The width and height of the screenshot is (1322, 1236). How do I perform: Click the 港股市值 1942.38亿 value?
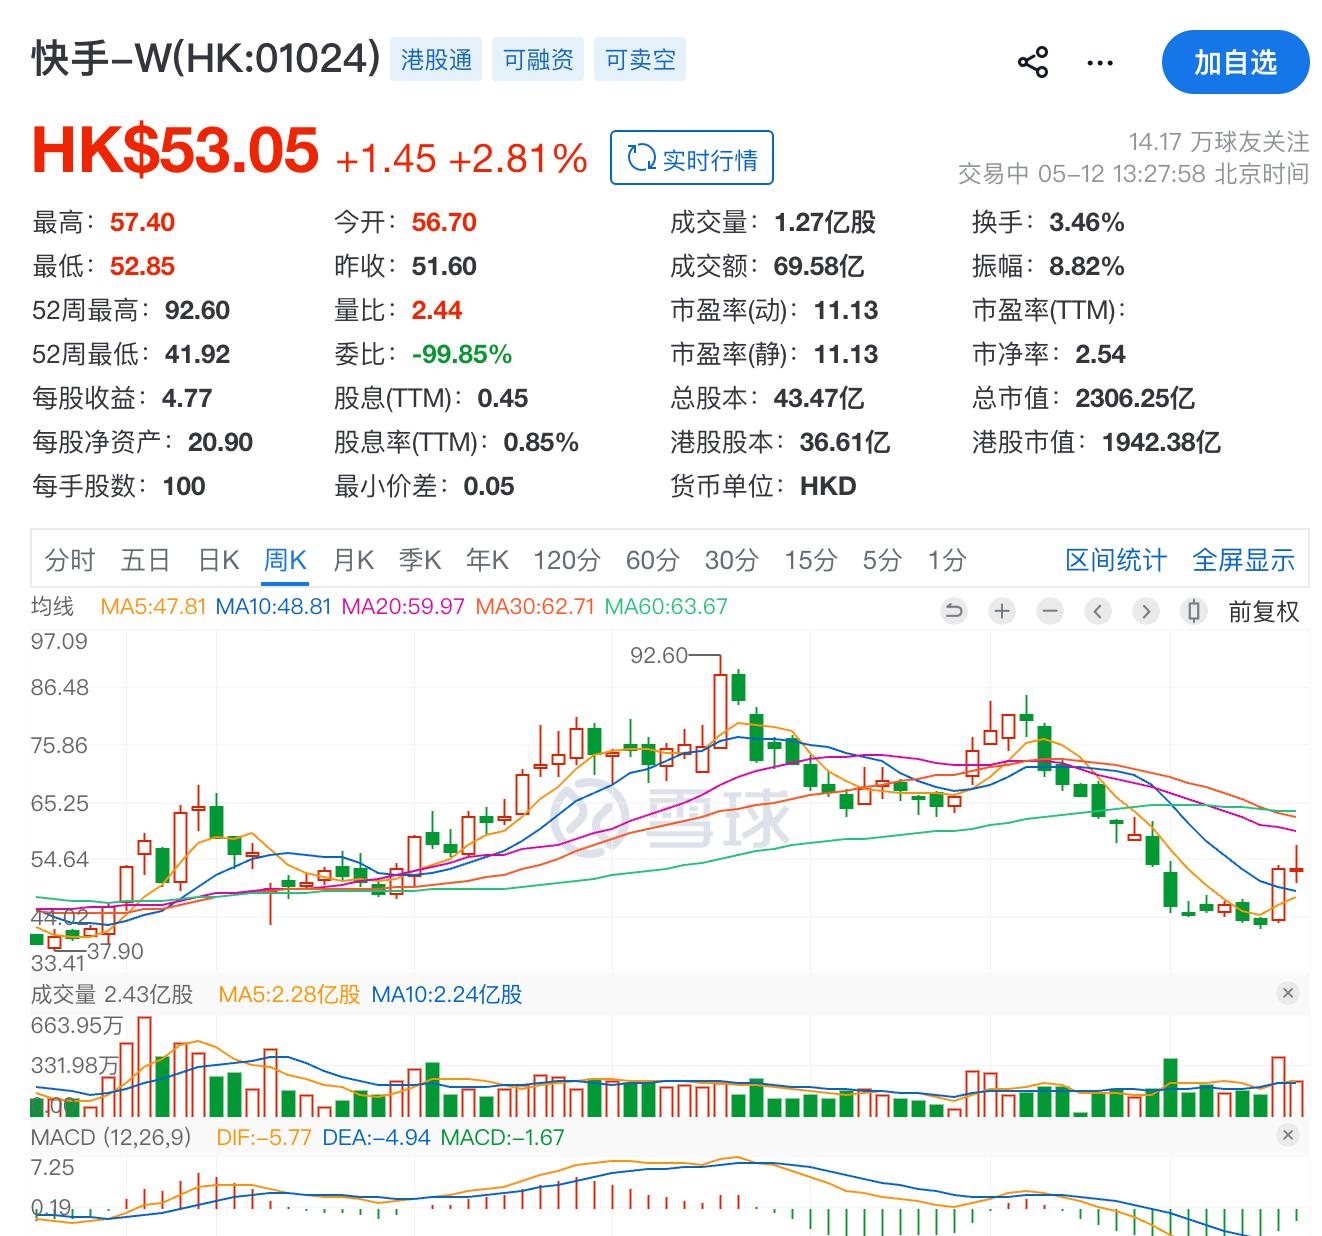[1161, 442]
